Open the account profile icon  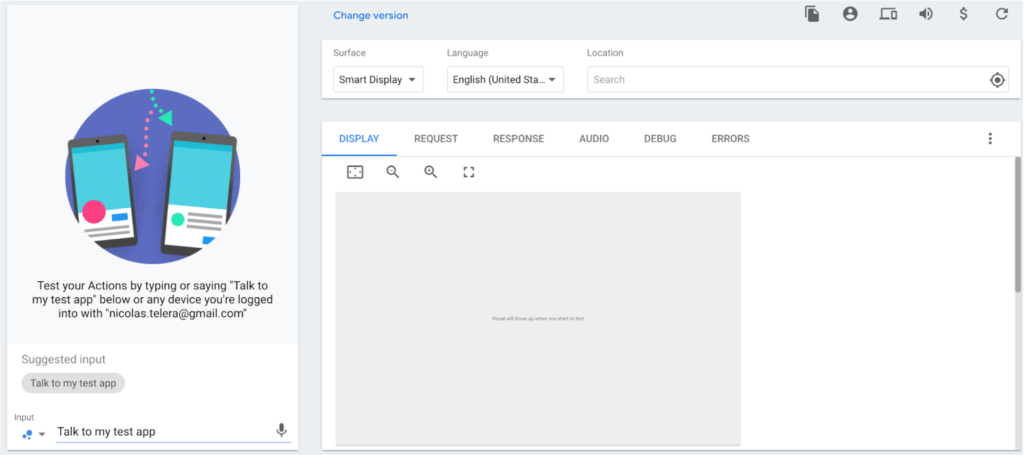point(850,14)
